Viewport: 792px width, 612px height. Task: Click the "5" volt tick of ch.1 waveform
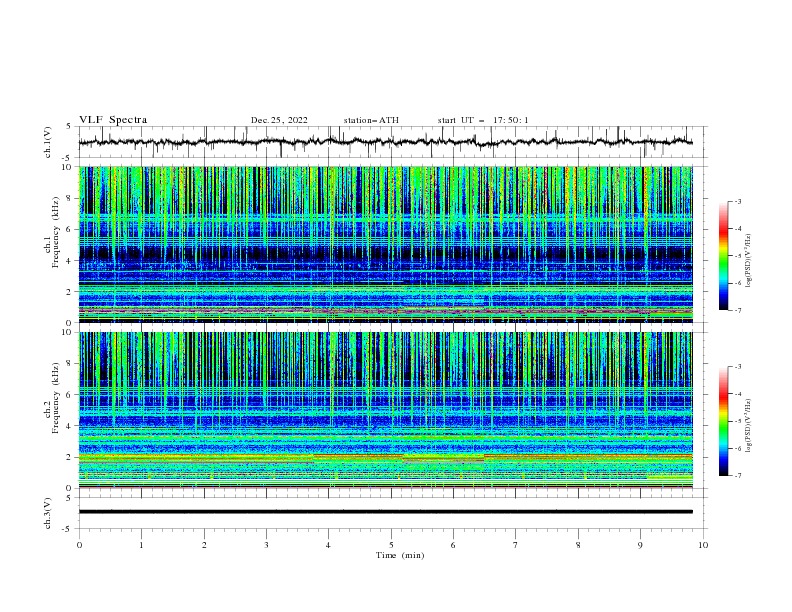(x=71, y=126)
